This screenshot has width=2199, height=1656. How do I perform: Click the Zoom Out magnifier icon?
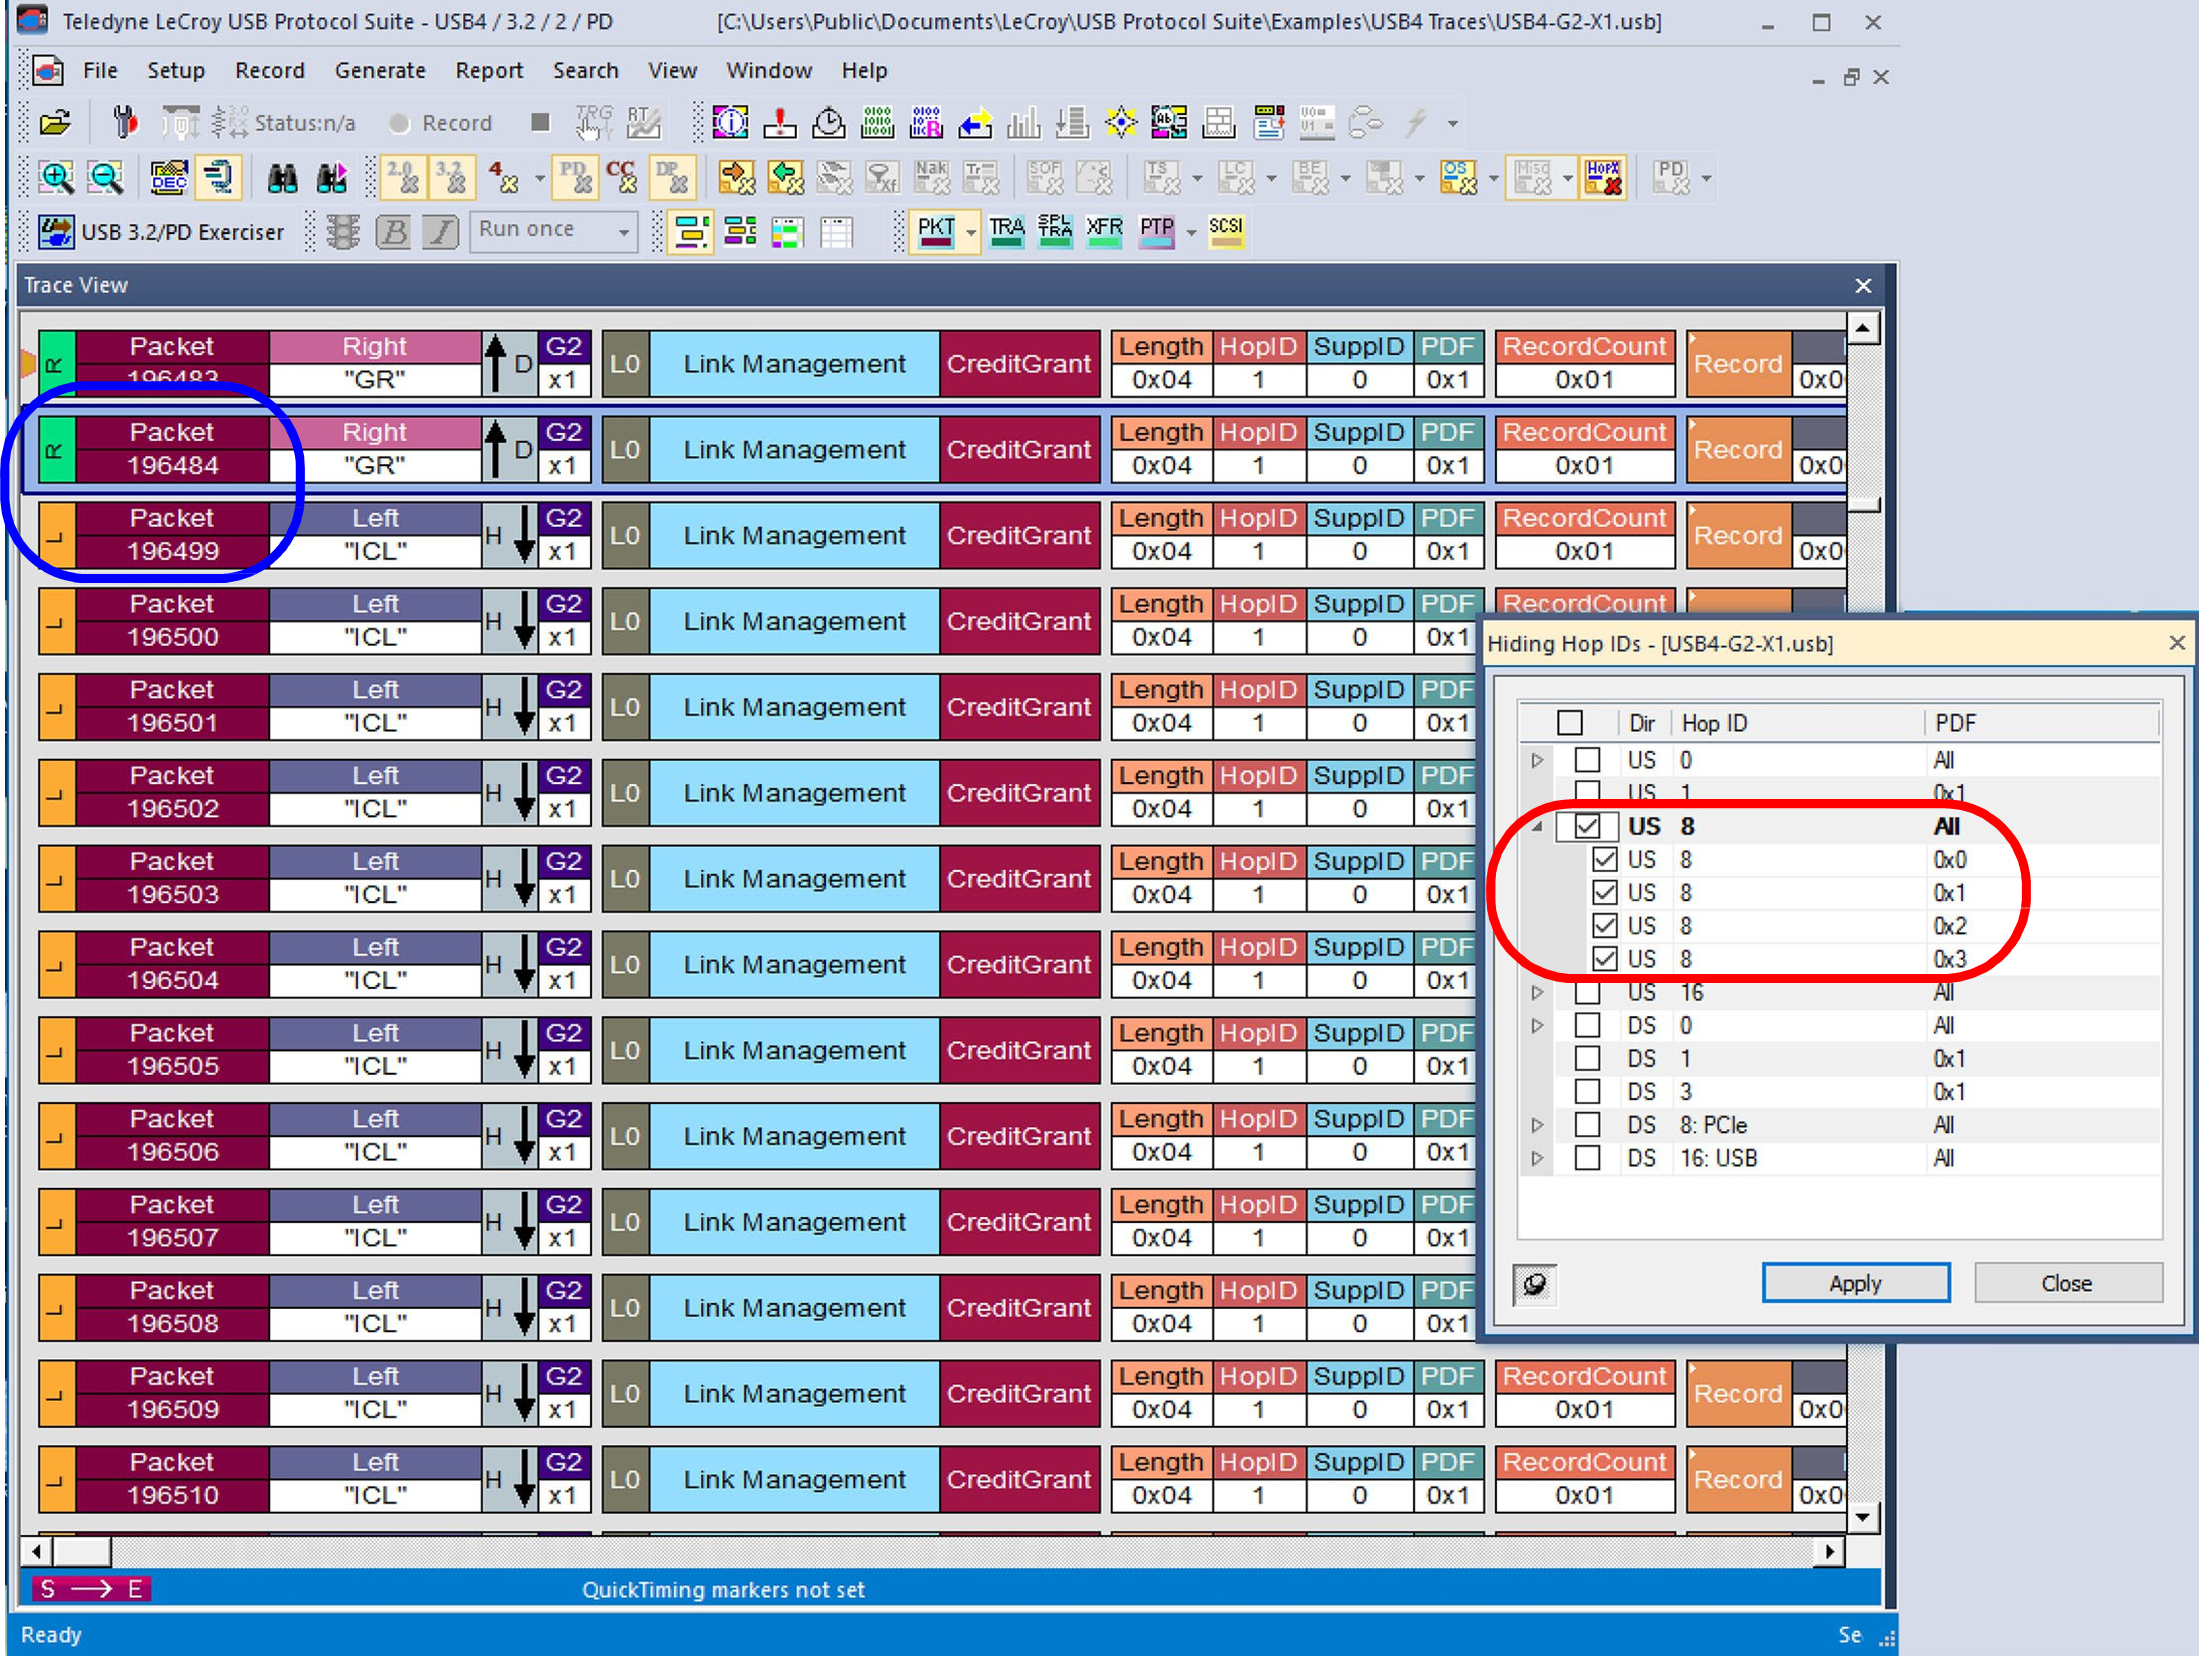pyautogui.click(x=105, y=178)
